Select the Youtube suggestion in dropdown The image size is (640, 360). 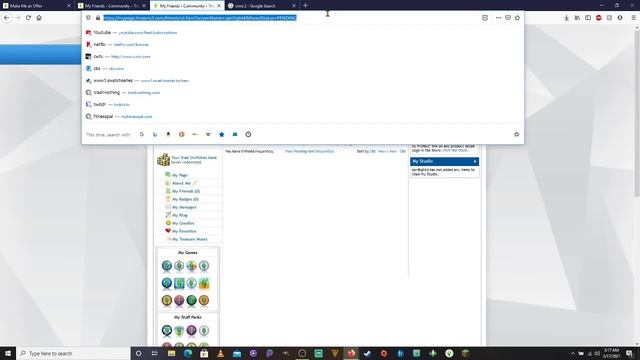302,33
